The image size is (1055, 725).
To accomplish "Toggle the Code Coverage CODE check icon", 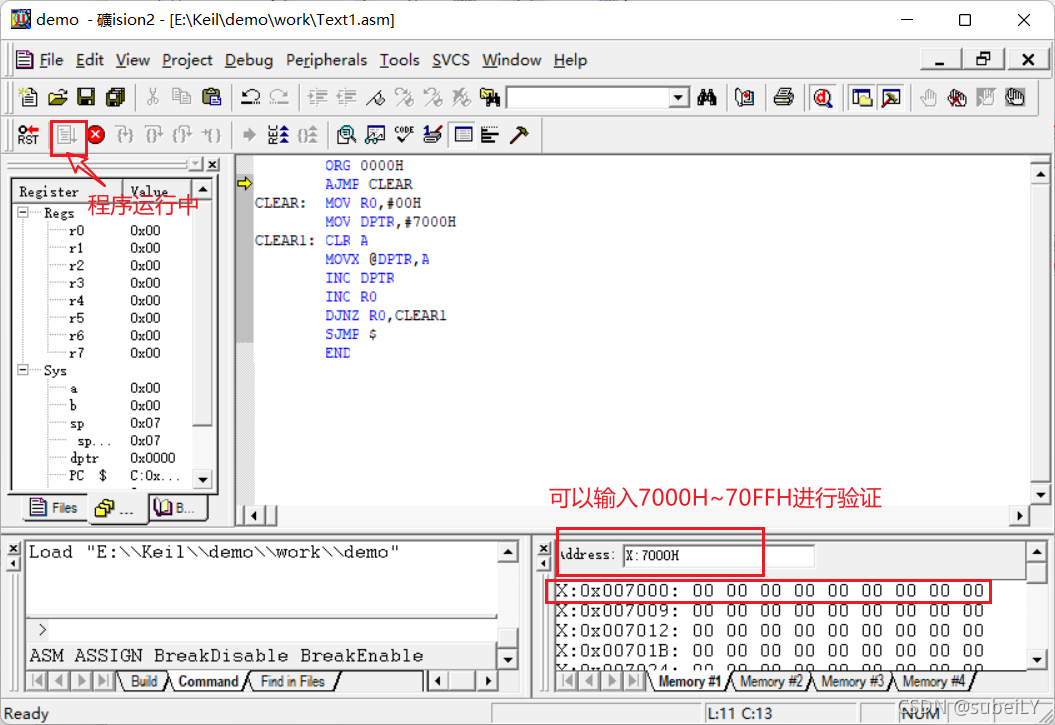I will pos(404,135).
